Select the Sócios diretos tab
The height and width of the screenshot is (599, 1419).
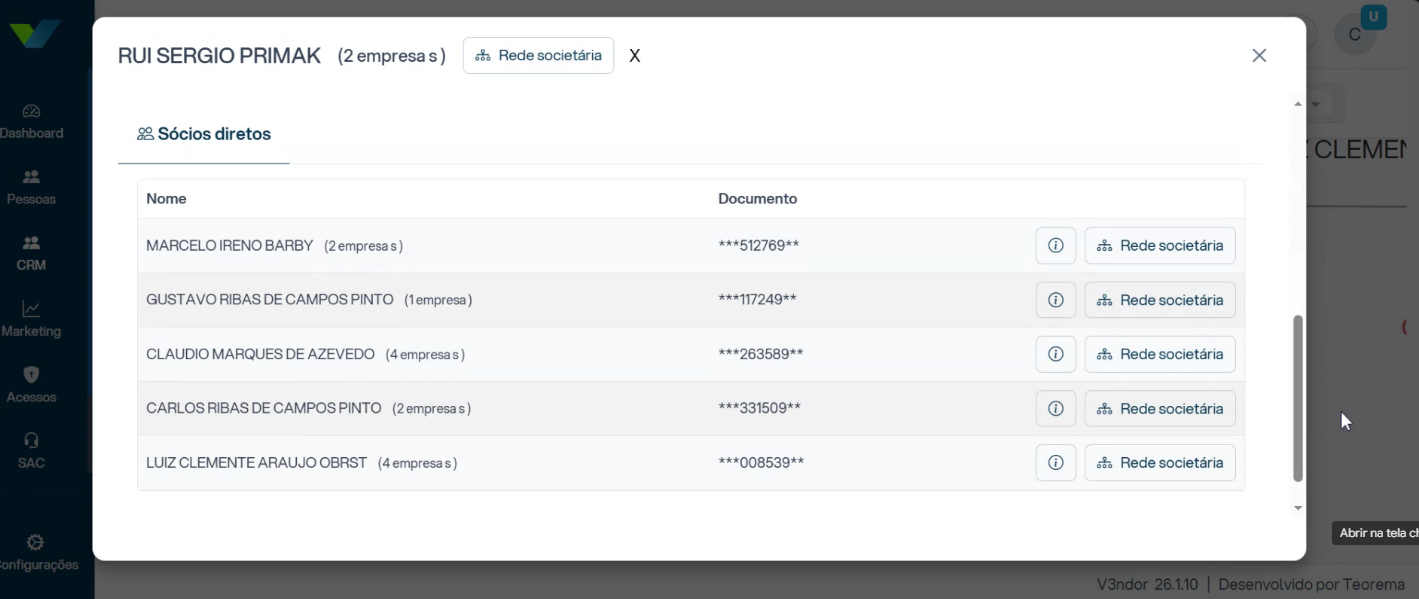click(x=204, y=134)
